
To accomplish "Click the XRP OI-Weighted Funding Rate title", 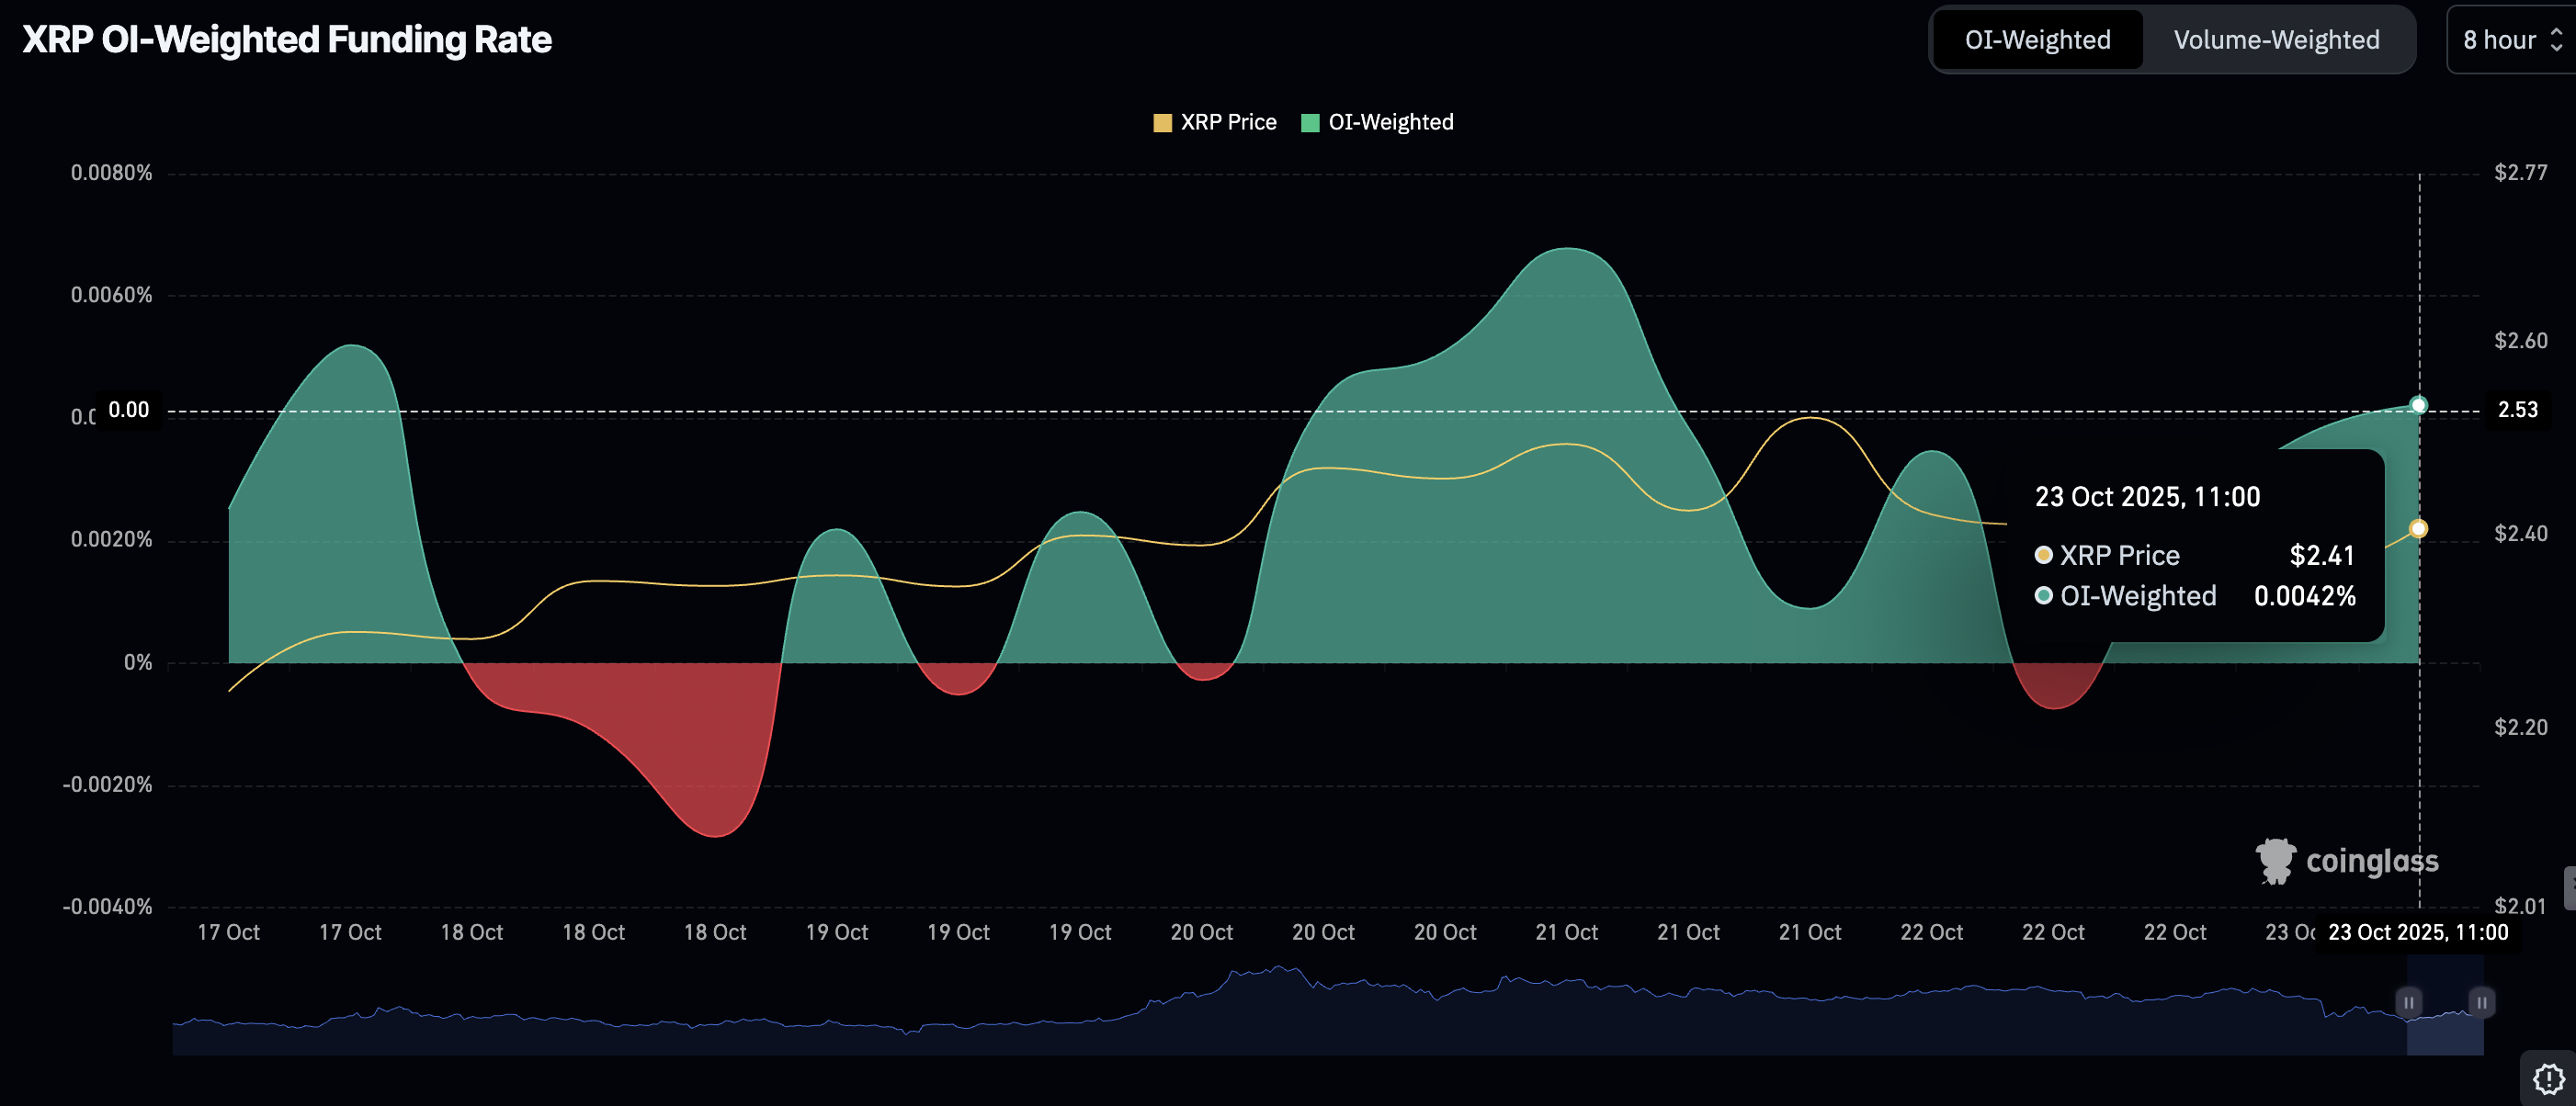I will tap(287, 40).
